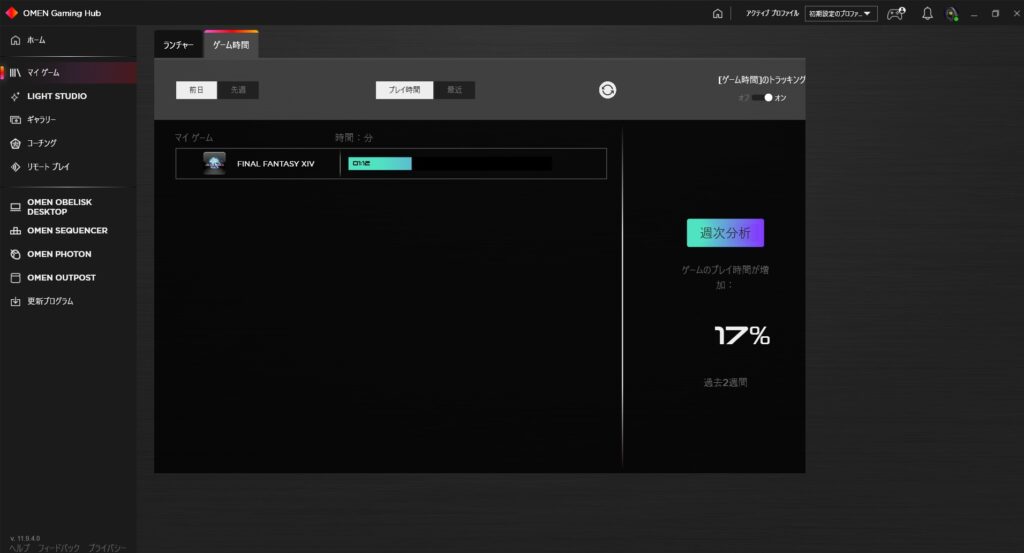Select the 先週 period option
The image size is (1024, 553).
pos(238,90)
